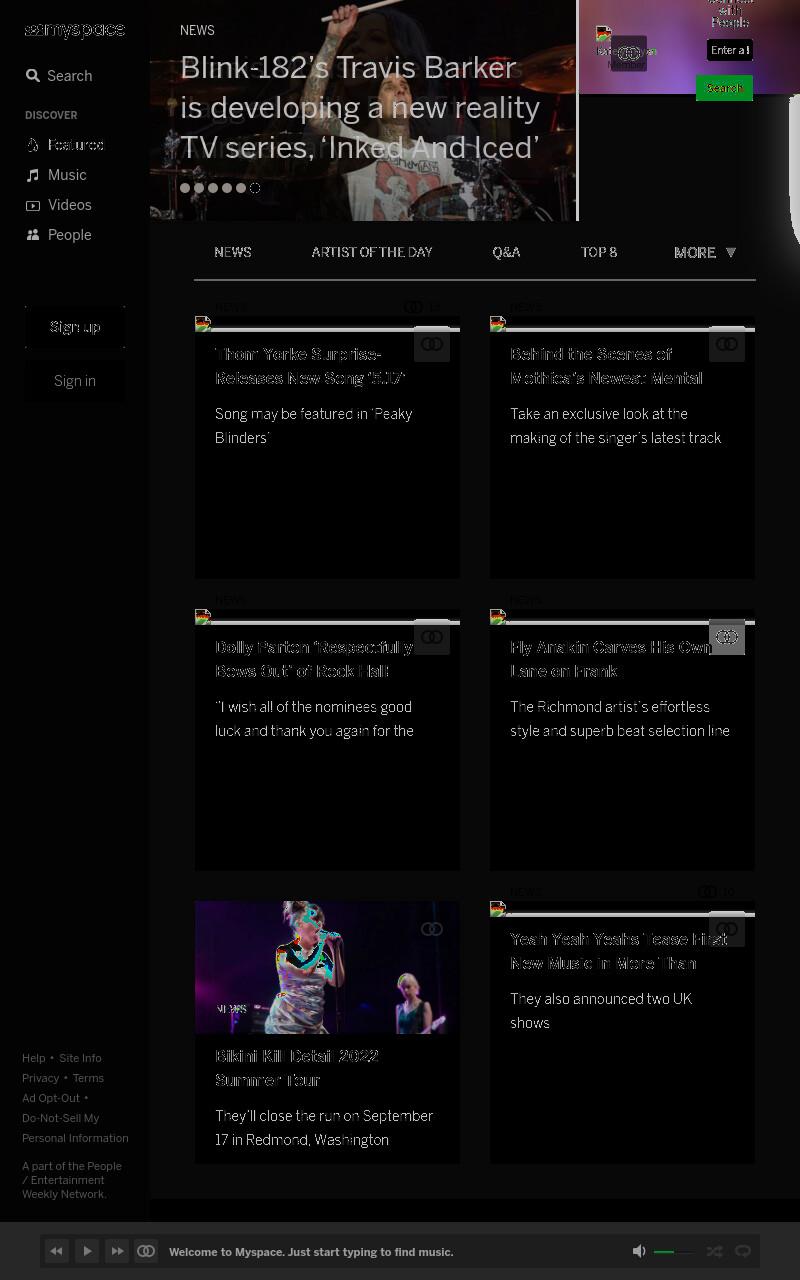Viewport: 800px width, 1280px height.
Task: Select the first hero carousel dot
Action: [185, 188]
